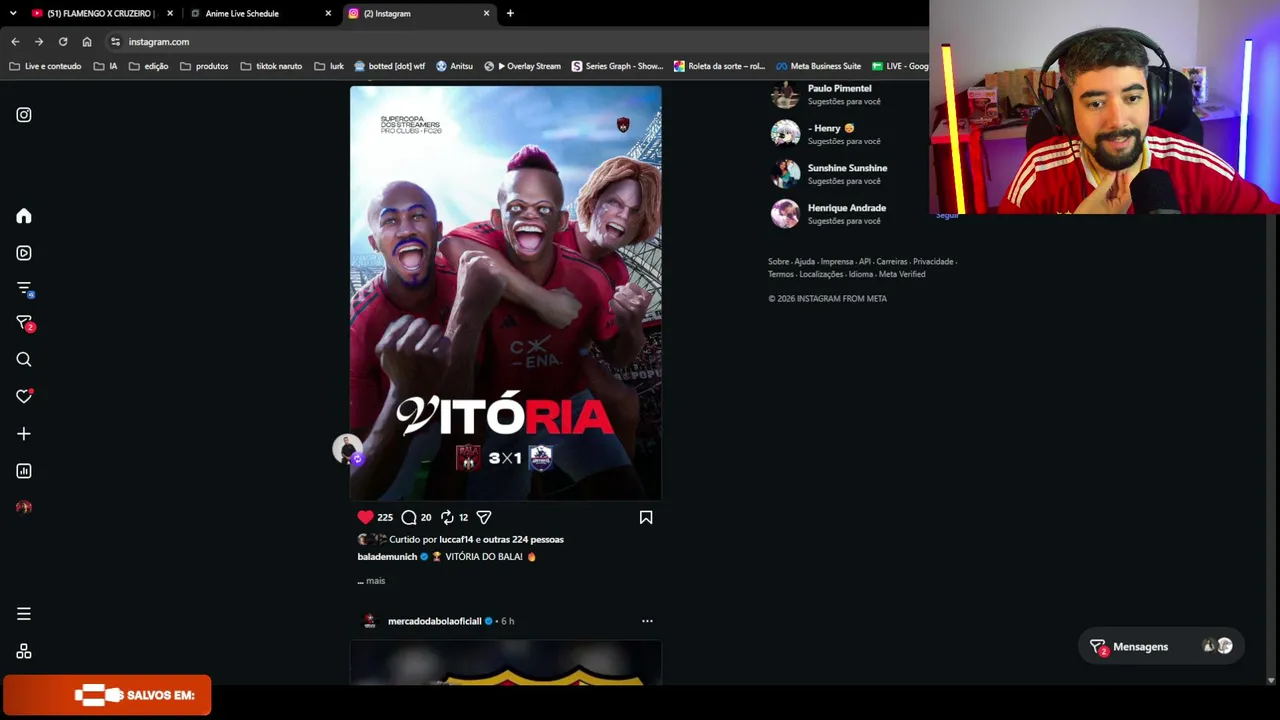The image size is (1280, 720).
Task: Expand the post caption with "... mais"
Action: (x=371, y=581)
